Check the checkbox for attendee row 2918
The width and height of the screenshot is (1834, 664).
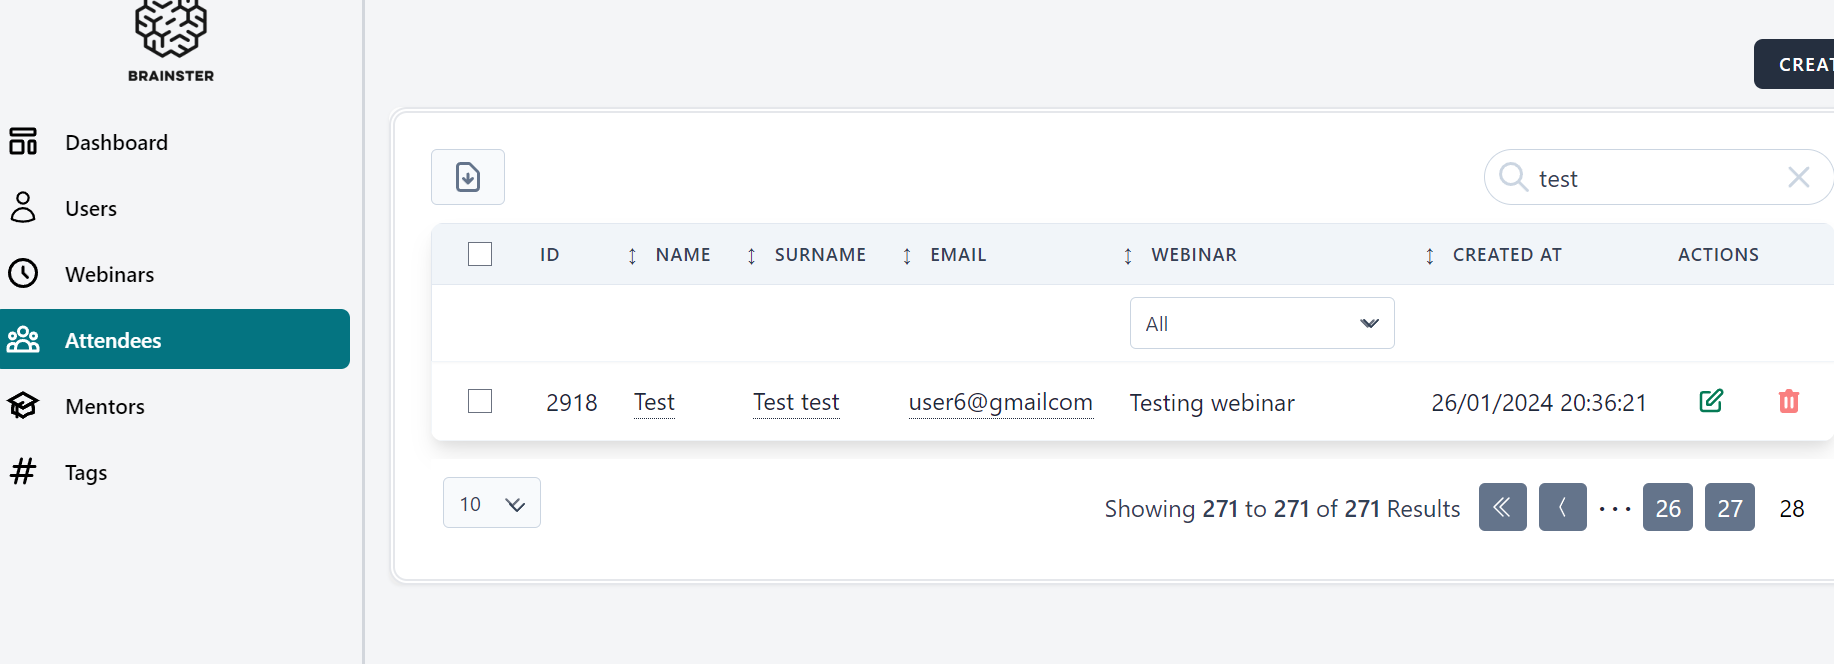click(x=480, y=401)
